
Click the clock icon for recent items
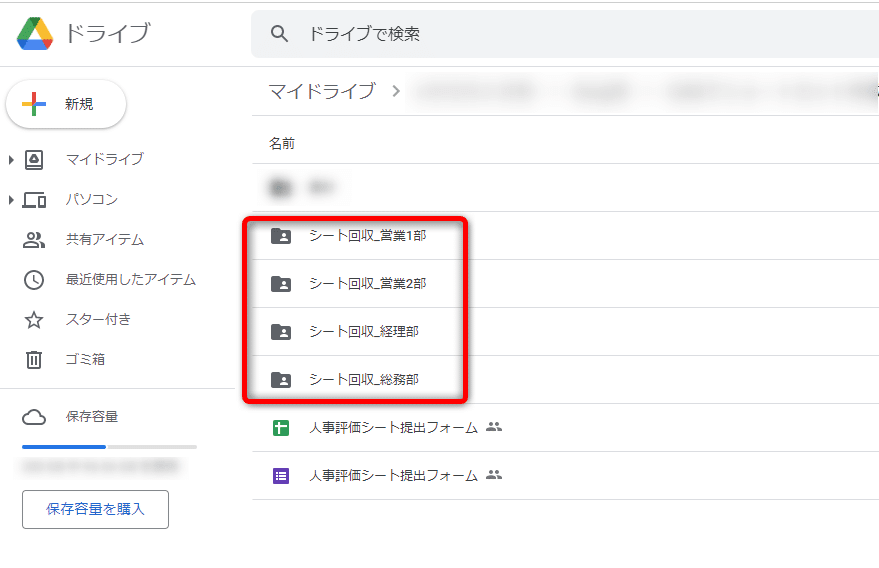pos(34,280)
